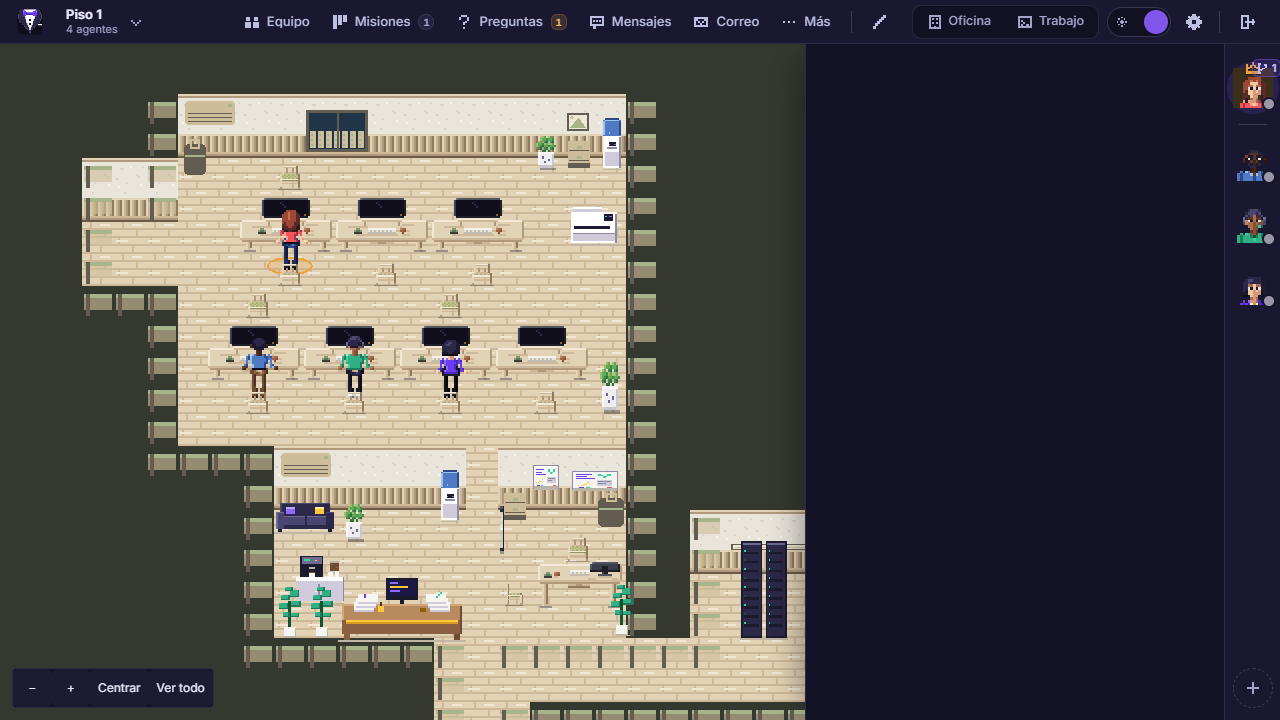Open the Misiones section
Image resolution: width=1280 pixels, height=720 pixels.
point(383,22)
